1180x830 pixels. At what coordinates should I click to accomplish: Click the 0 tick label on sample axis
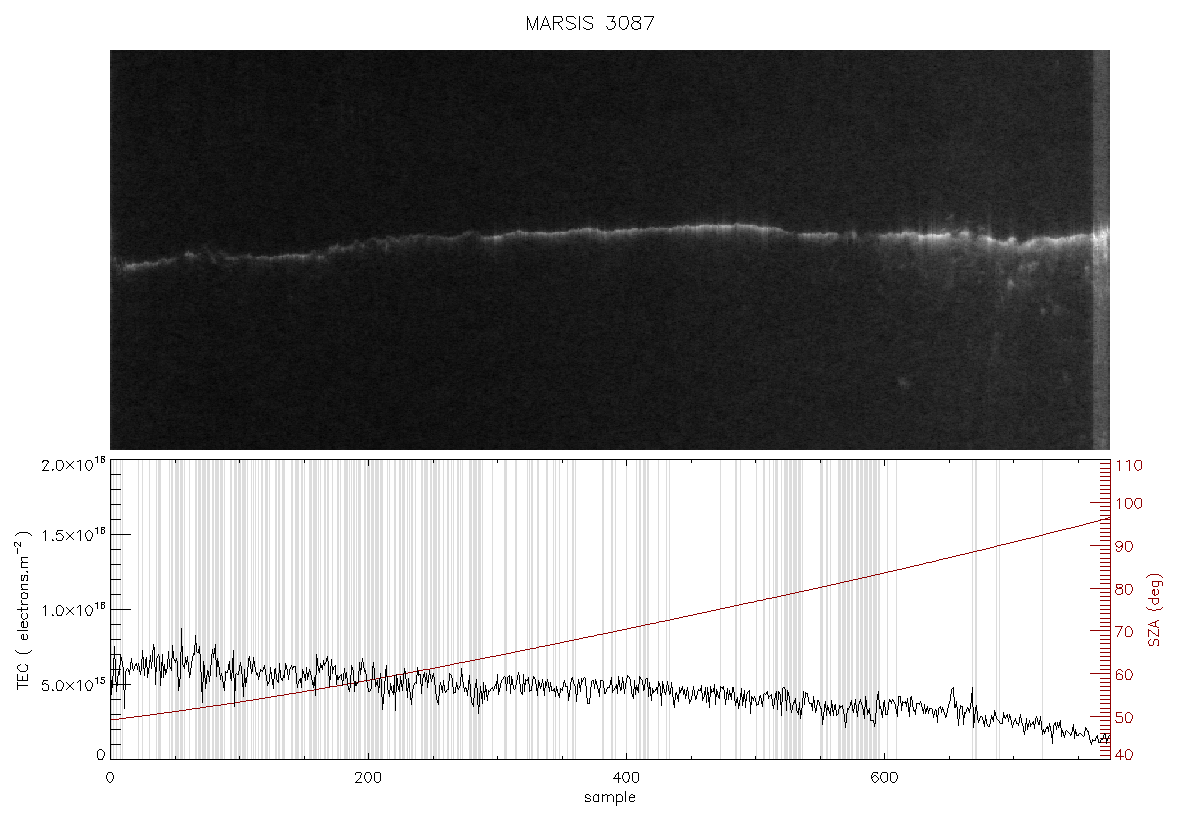coord(111,777)
